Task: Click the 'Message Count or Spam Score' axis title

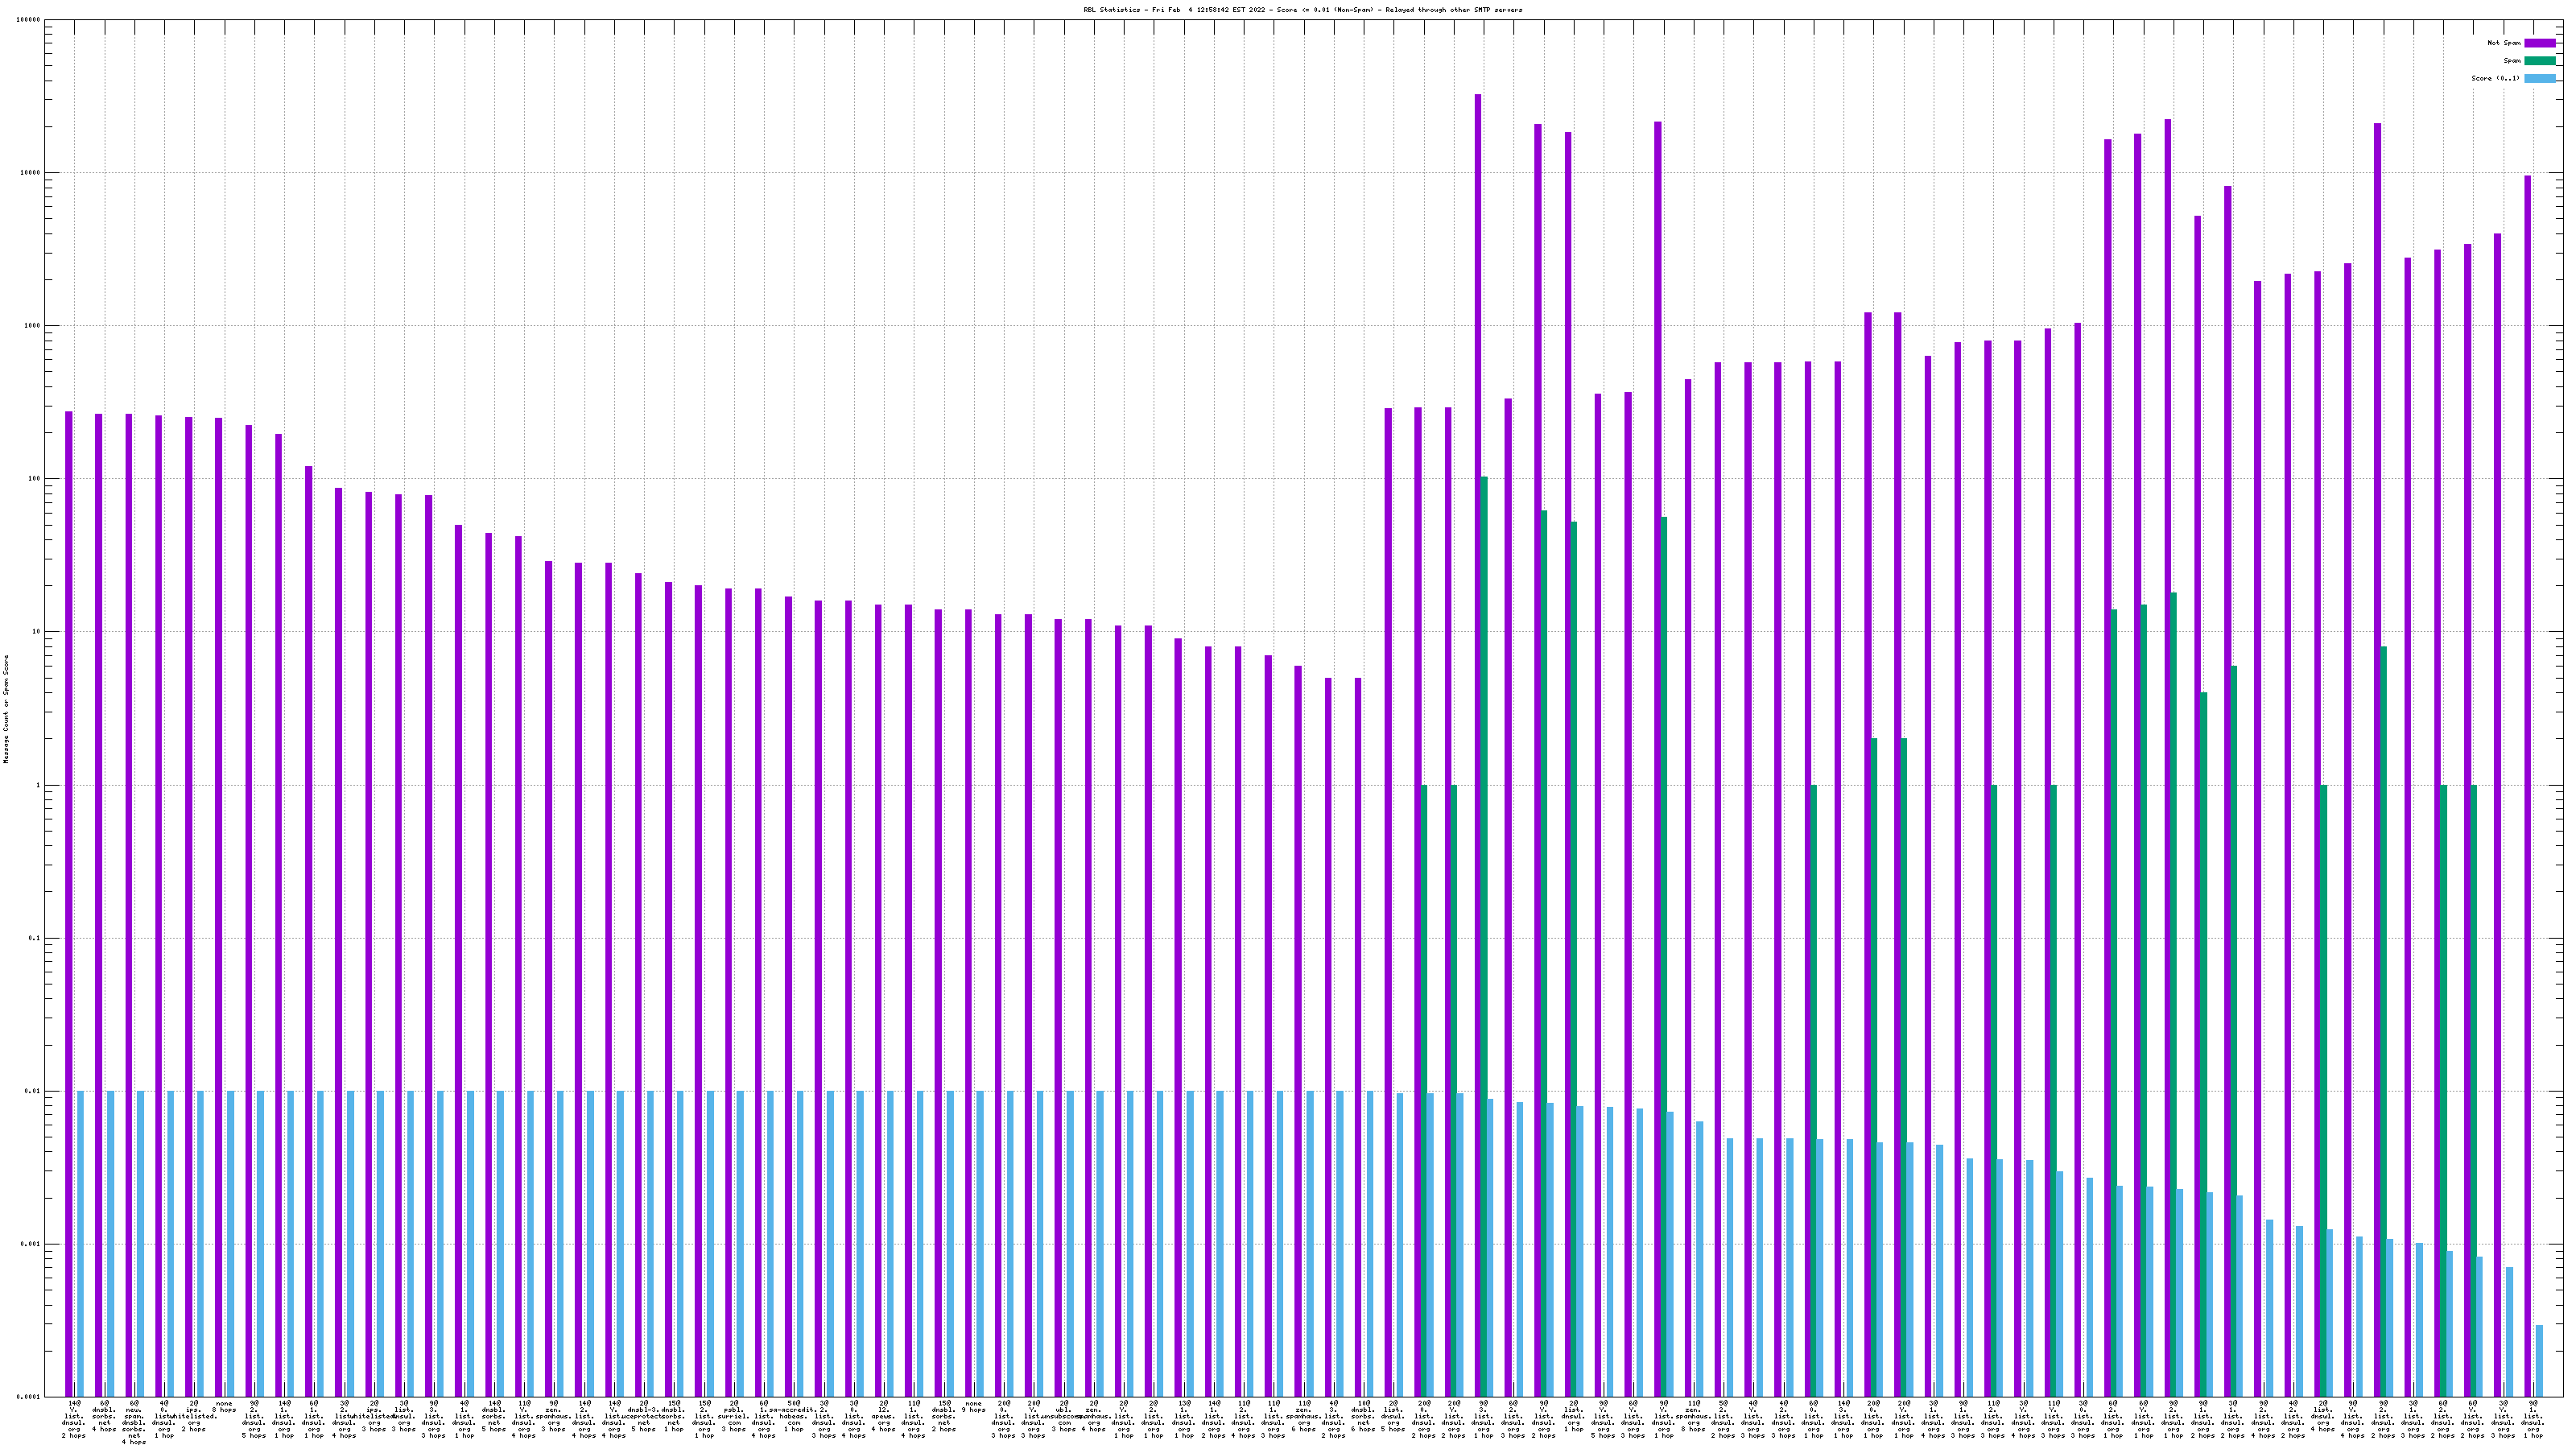Action: pos(6,709)
